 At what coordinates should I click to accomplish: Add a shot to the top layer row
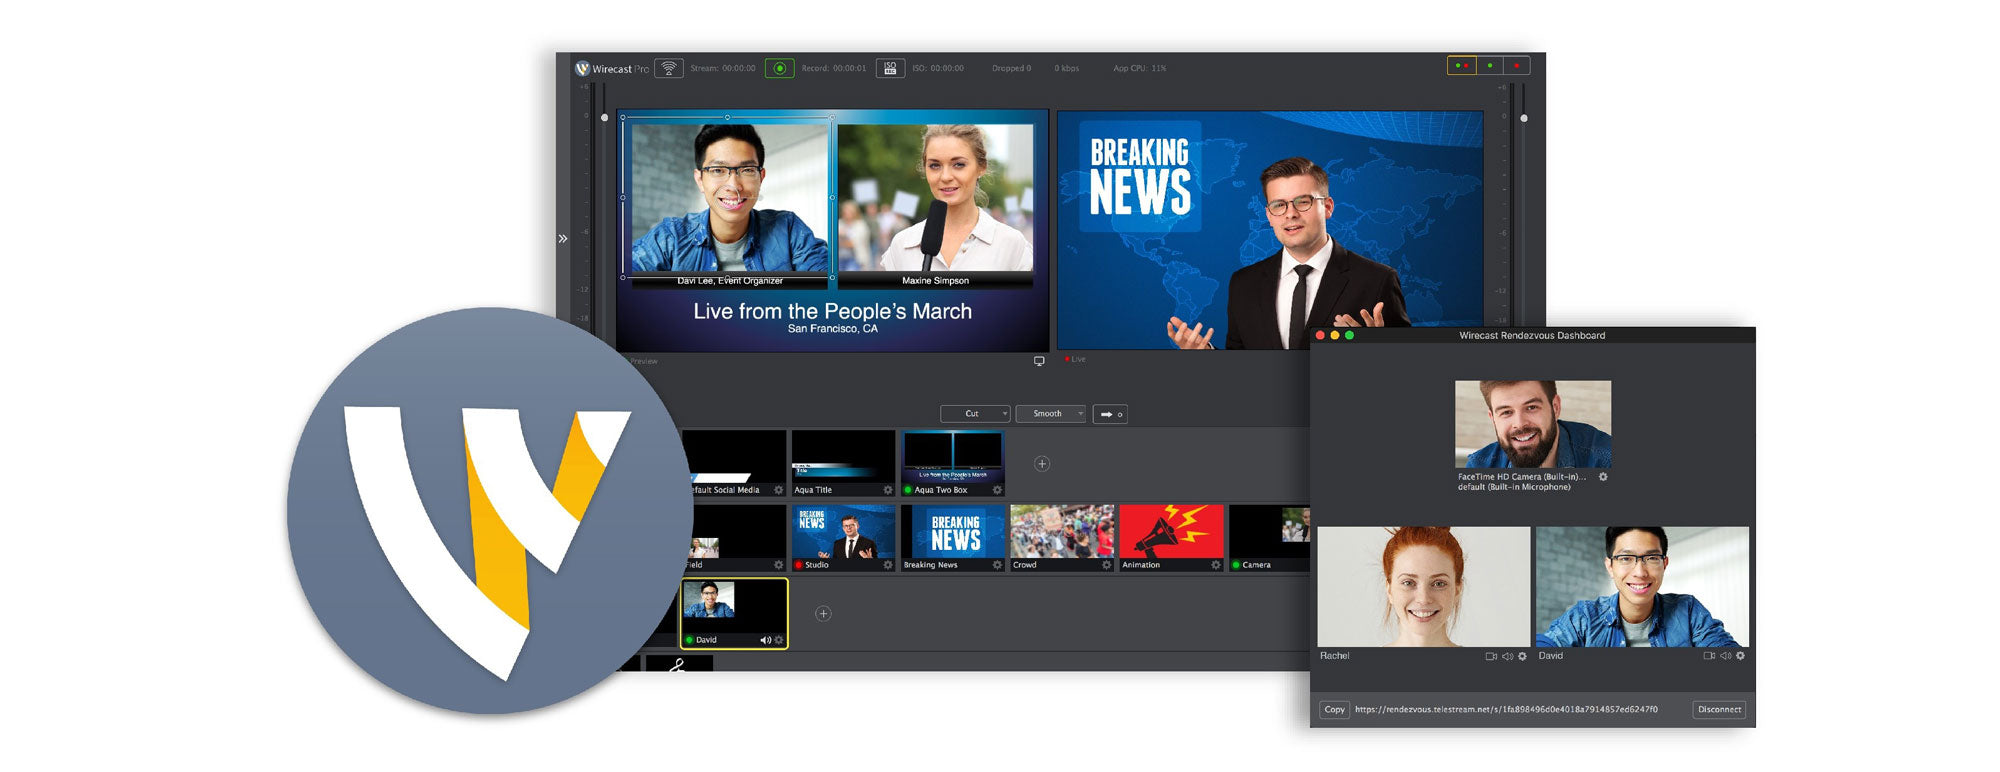(1042, 464)
